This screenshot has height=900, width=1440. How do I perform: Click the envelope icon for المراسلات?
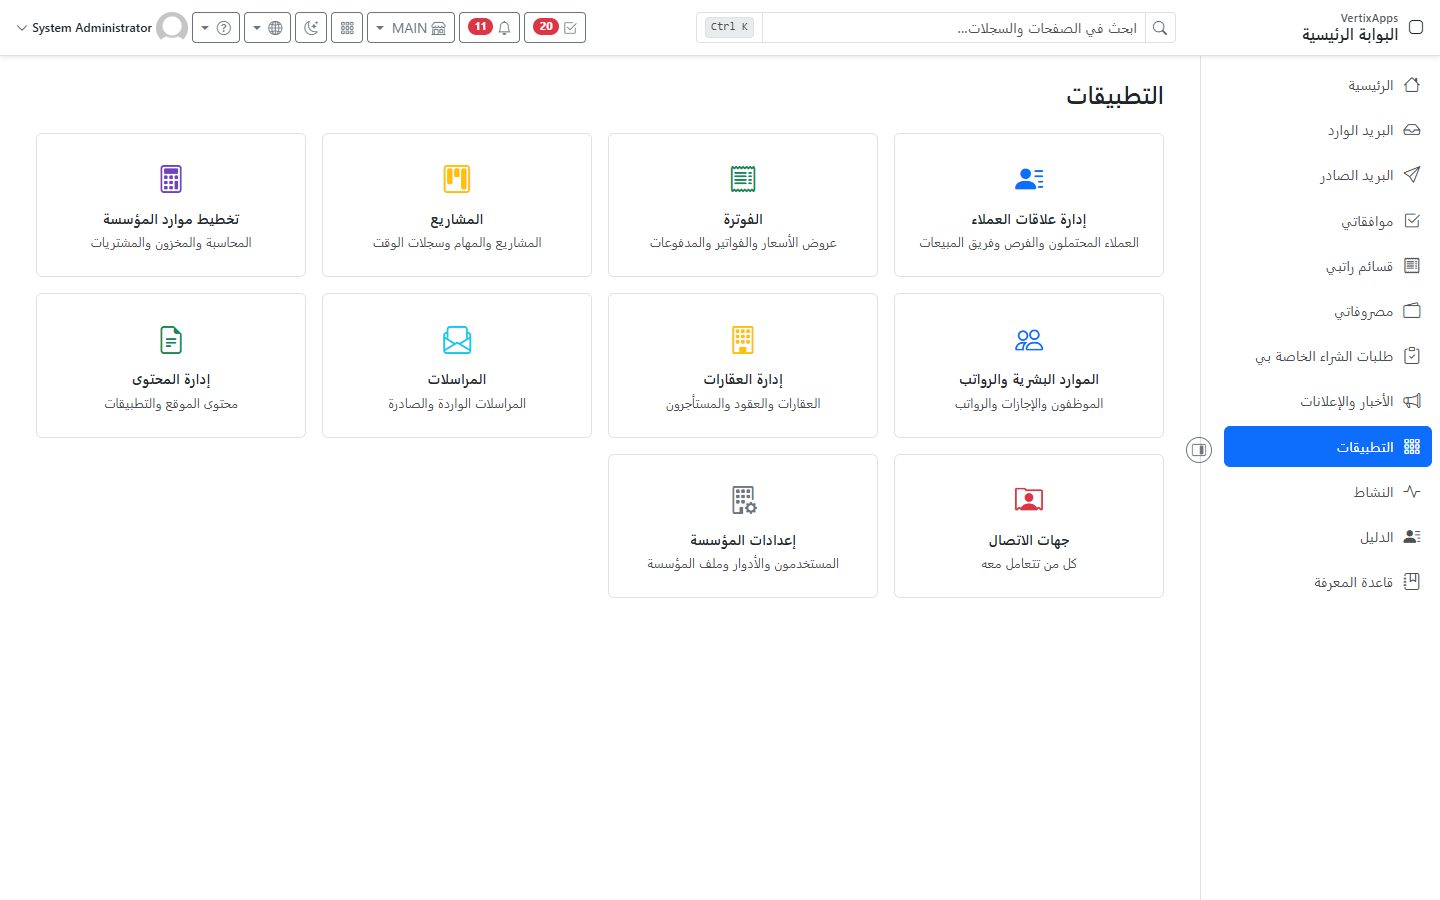[457, 340]
